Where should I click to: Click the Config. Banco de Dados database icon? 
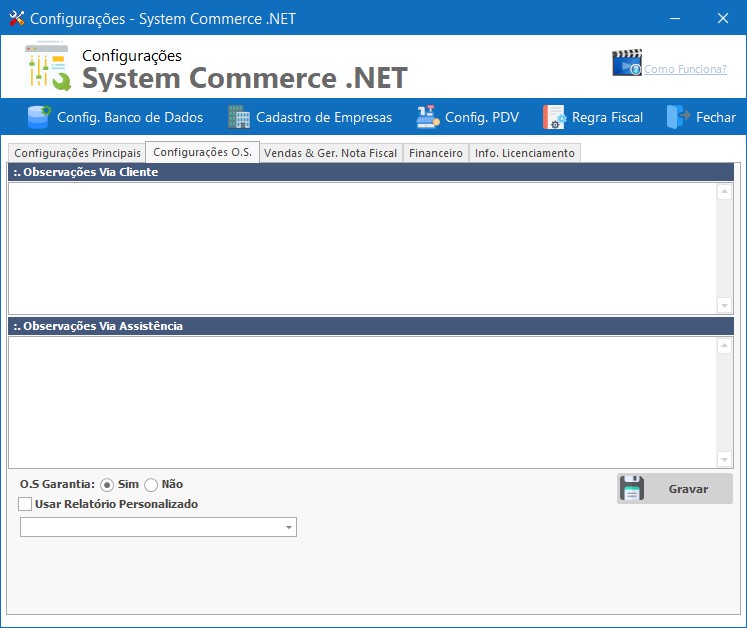pos(39,117)
